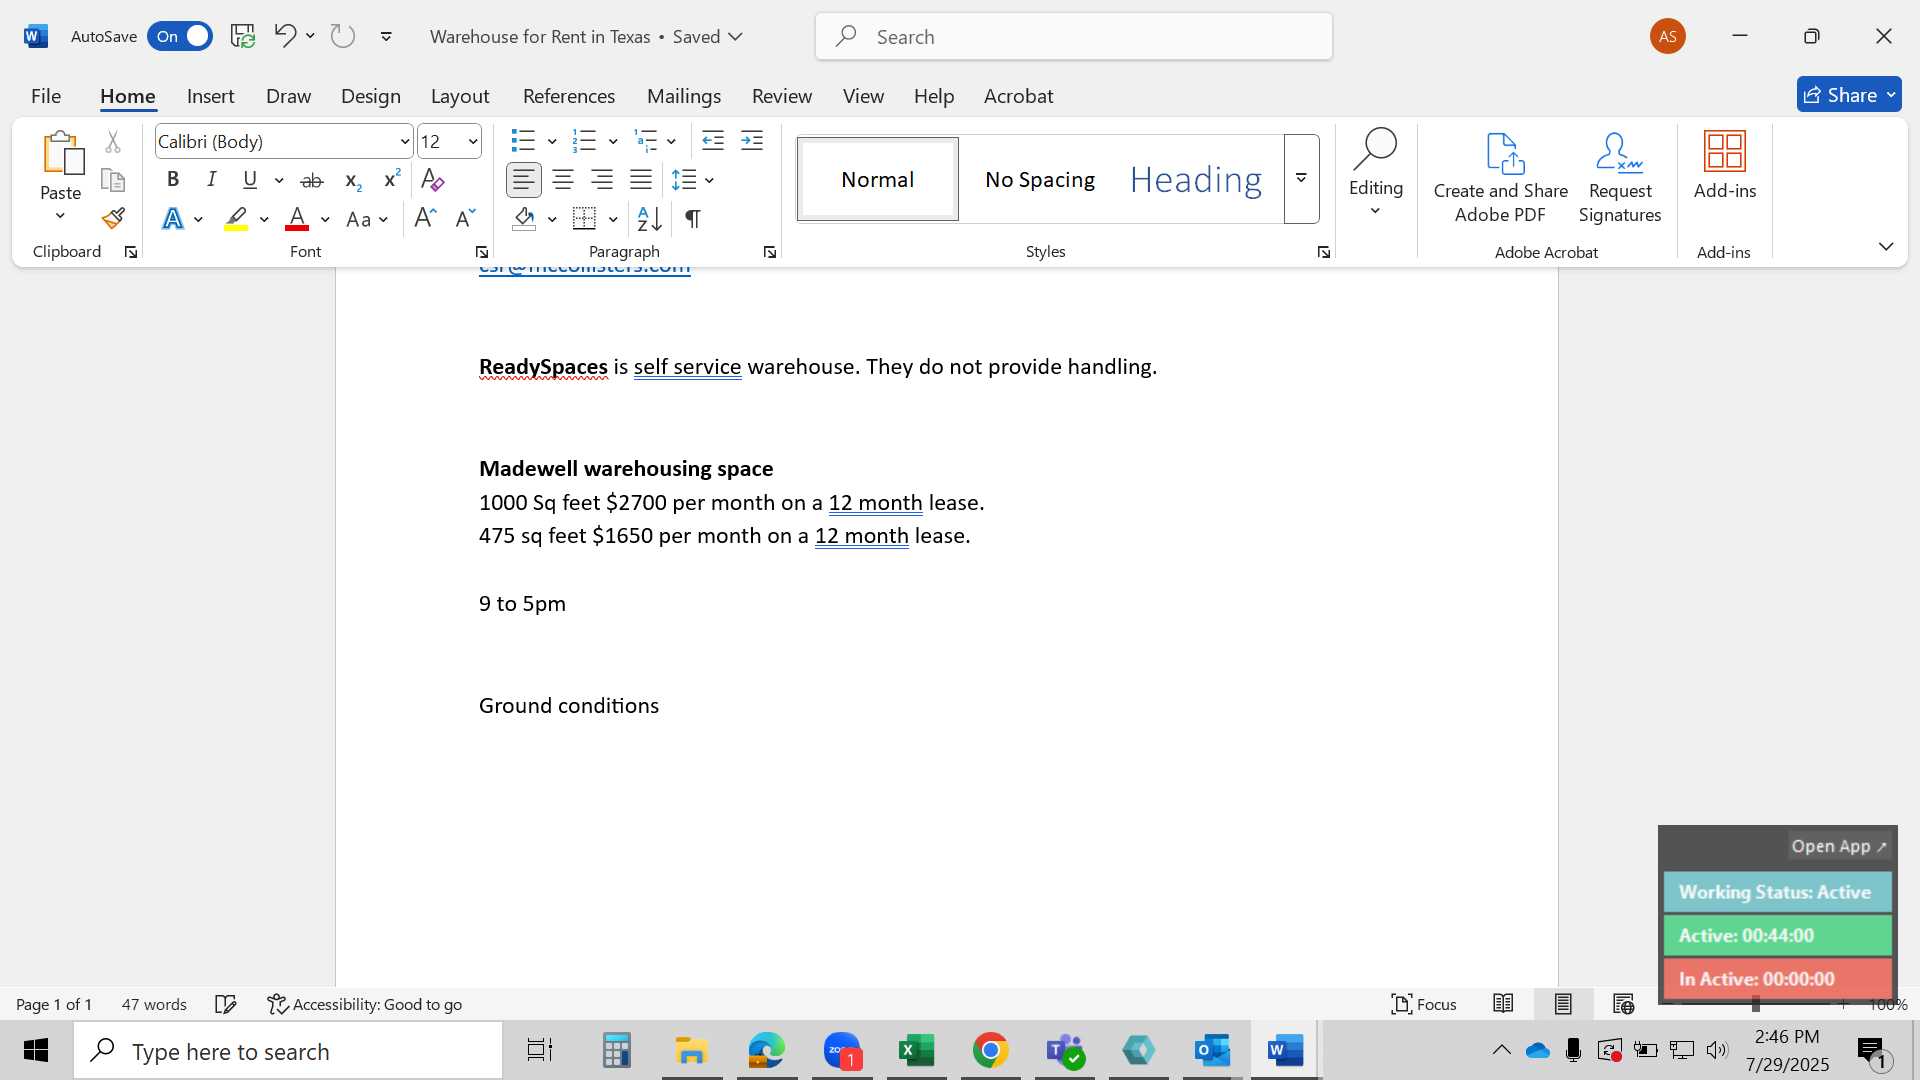Screen dimensions: 1920x1080
Task: Apply the Normal style
Action: point(877,179)
